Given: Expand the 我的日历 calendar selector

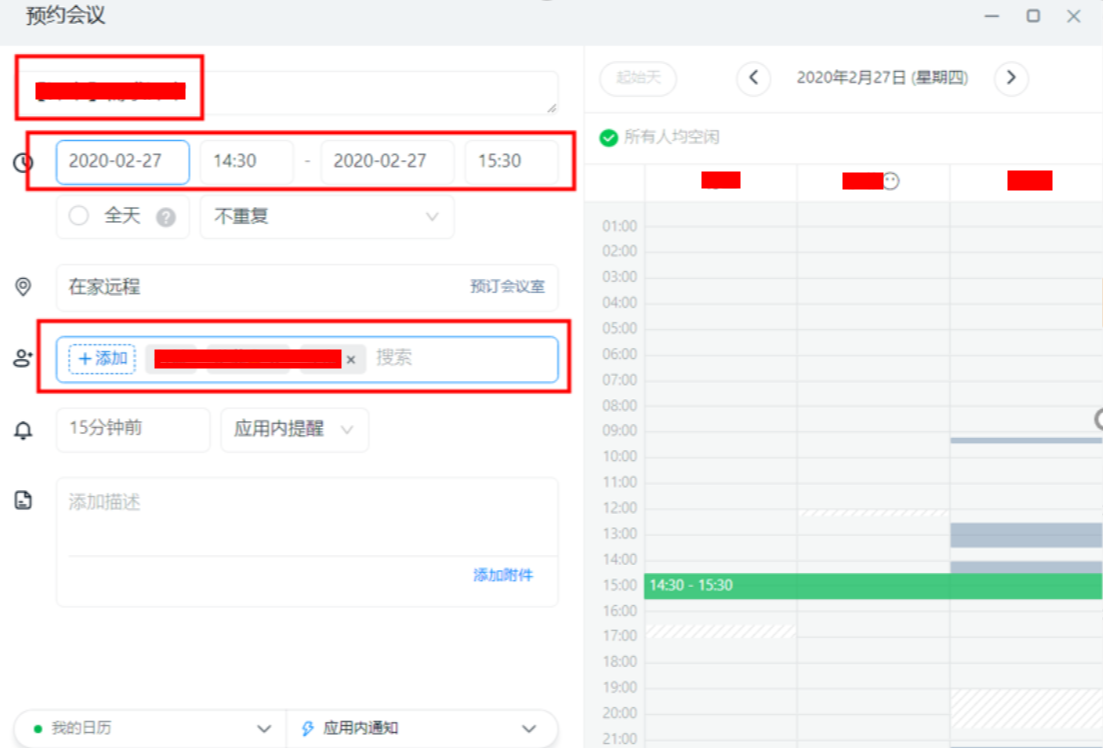Looking at the screenshot, I should click(151, 728).
